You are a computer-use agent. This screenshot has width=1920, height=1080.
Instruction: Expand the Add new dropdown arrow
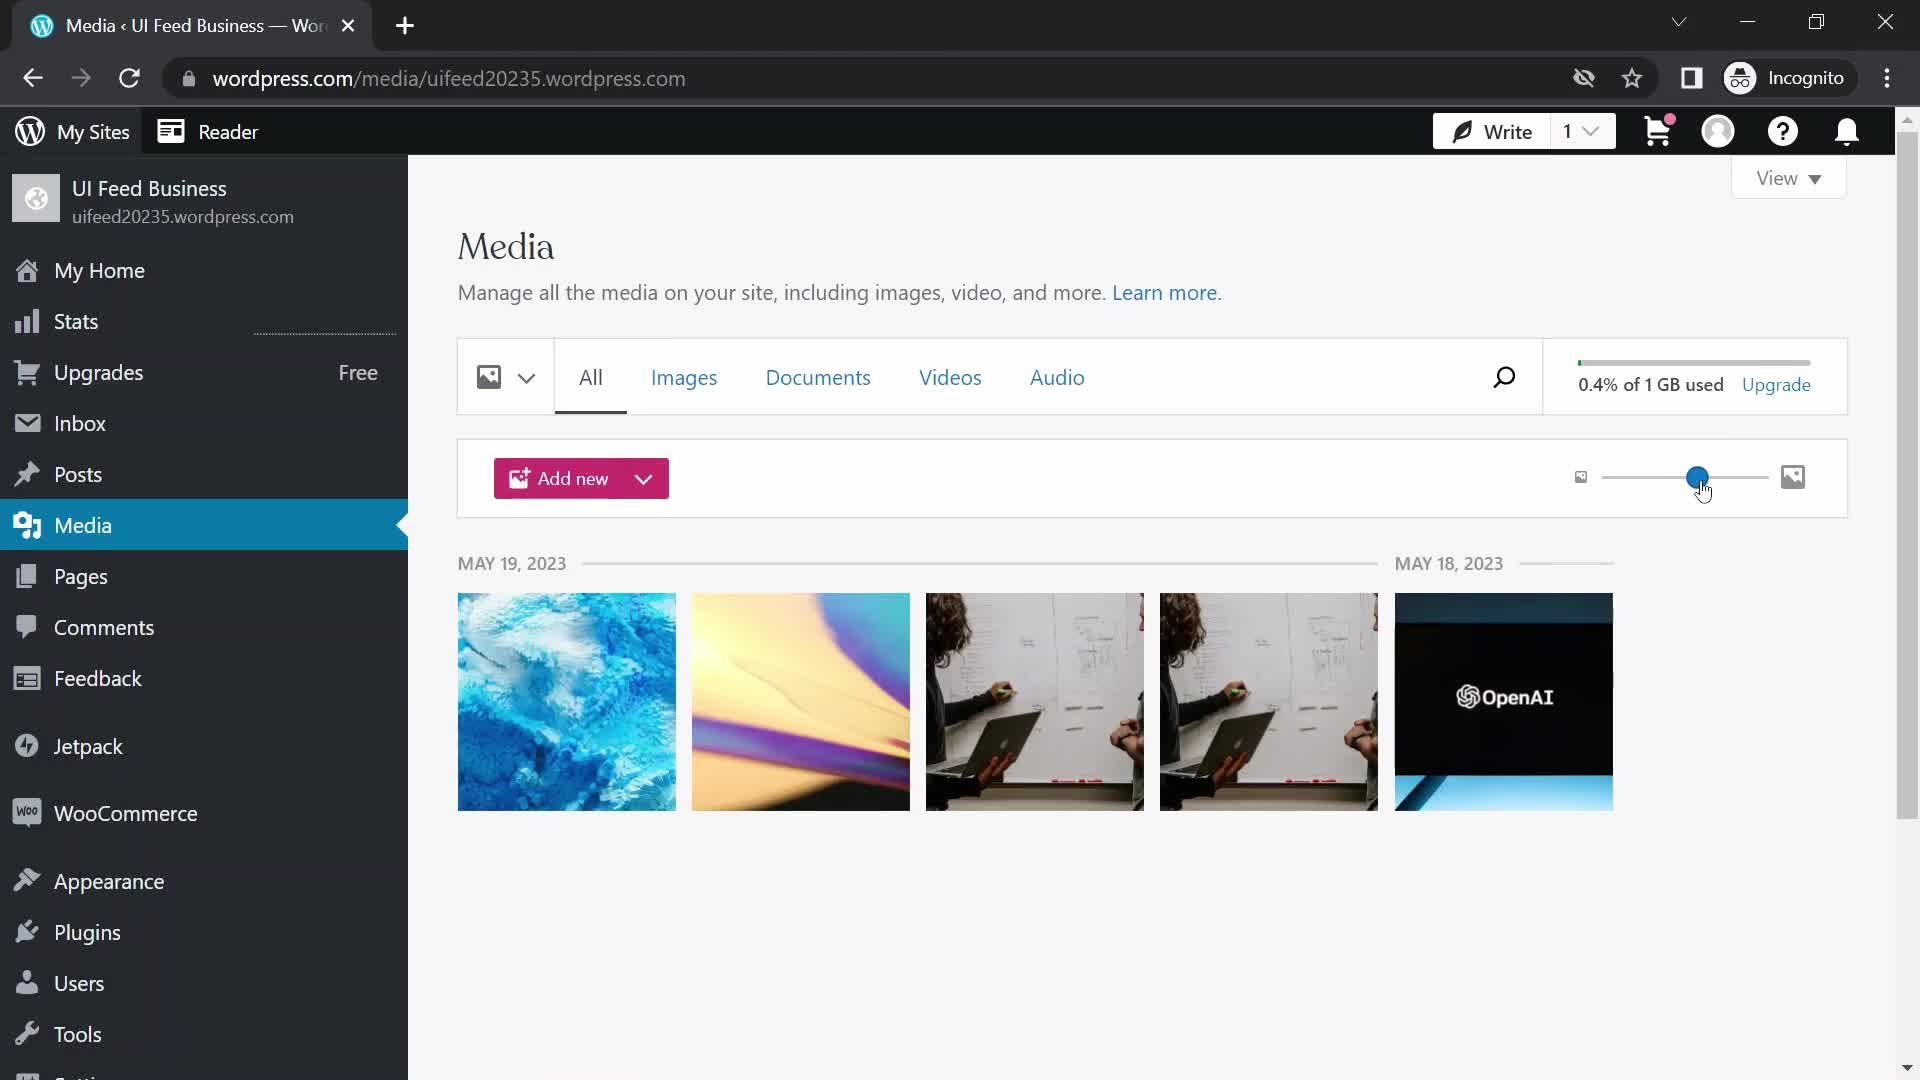point(645,477)
